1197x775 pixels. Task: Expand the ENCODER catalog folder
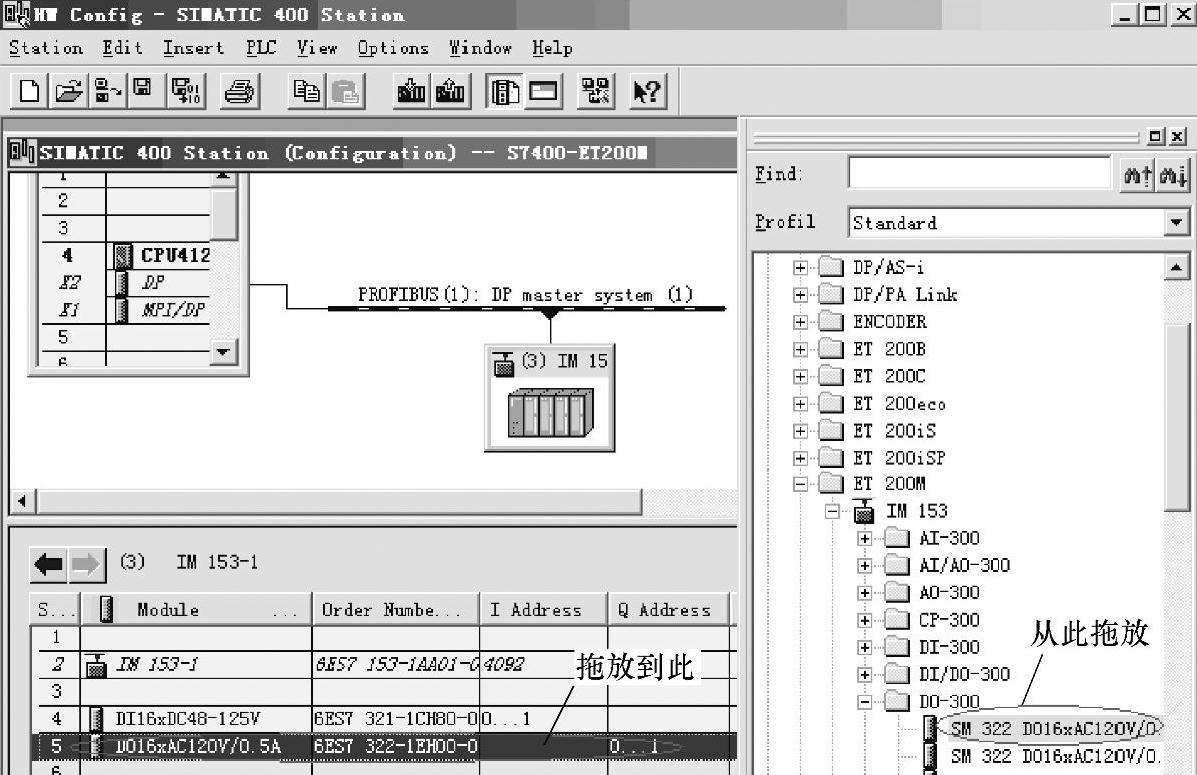pyautogui.click(x=800, y=322)
